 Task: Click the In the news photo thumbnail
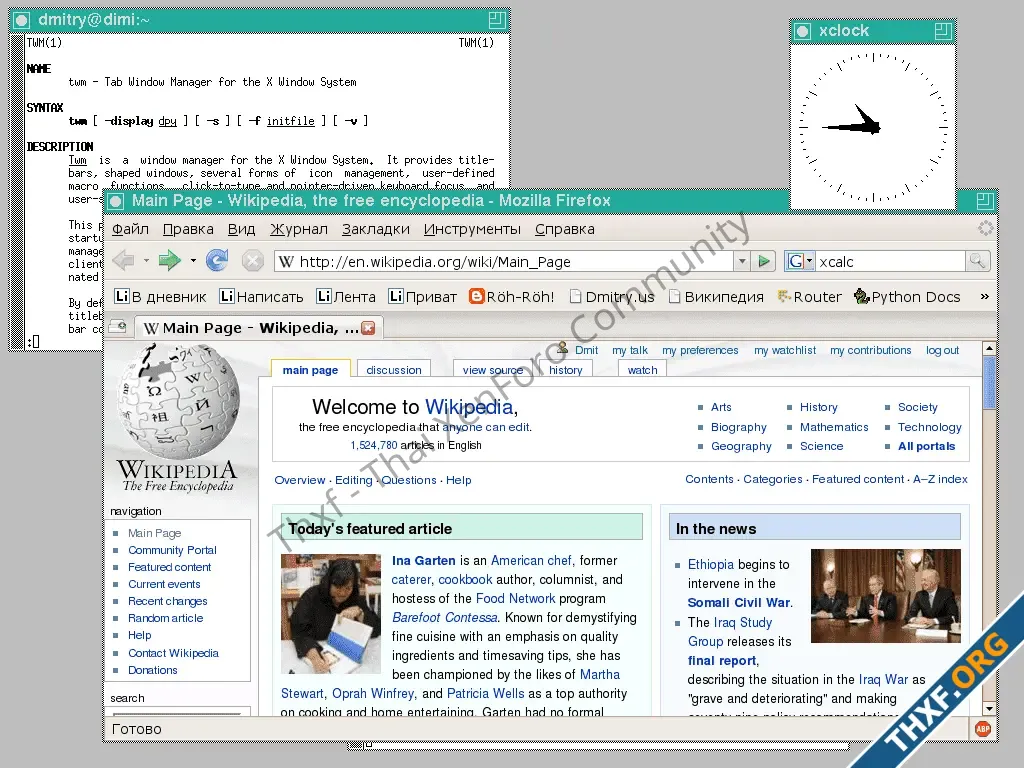(x=886, y=596)
